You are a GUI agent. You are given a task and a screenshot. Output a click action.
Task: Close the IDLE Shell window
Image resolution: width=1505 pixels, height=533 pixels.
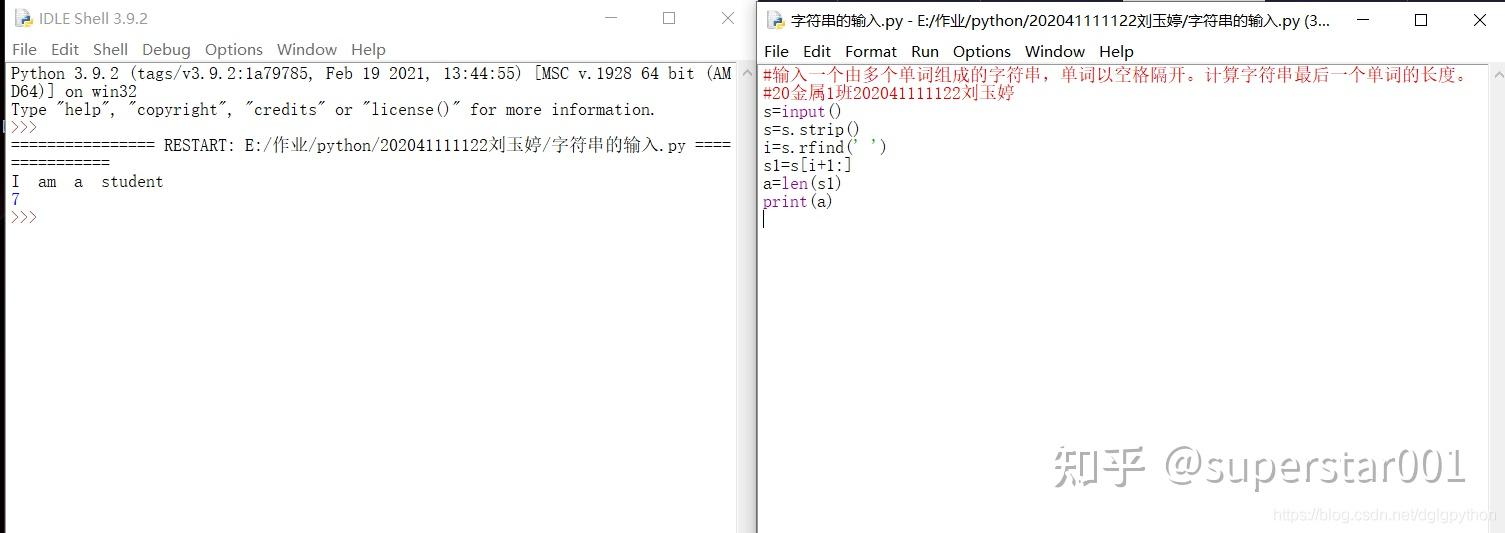[728, 18]
